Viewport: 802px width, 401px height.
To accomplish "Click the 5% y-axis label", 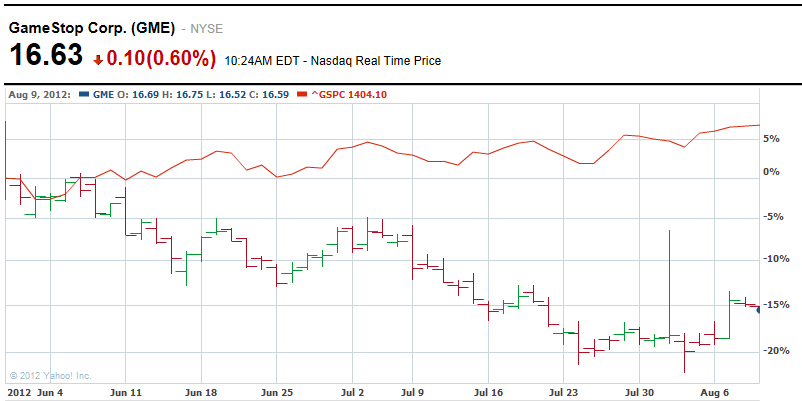I will [x=772, y=139].
